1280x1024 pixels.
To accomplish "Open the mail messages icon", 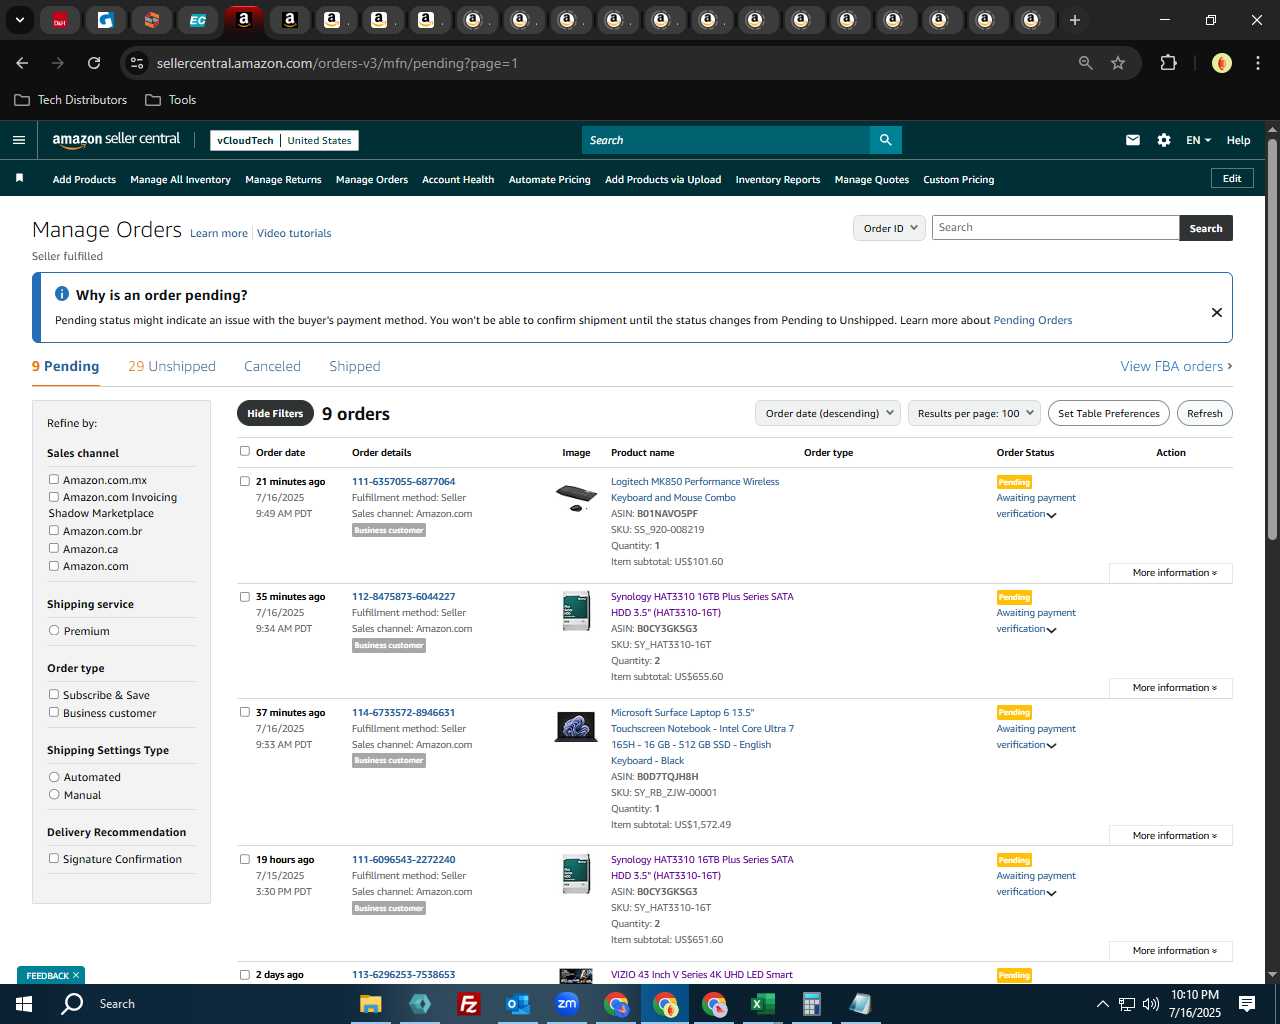I will click(x=1133, y=140).
